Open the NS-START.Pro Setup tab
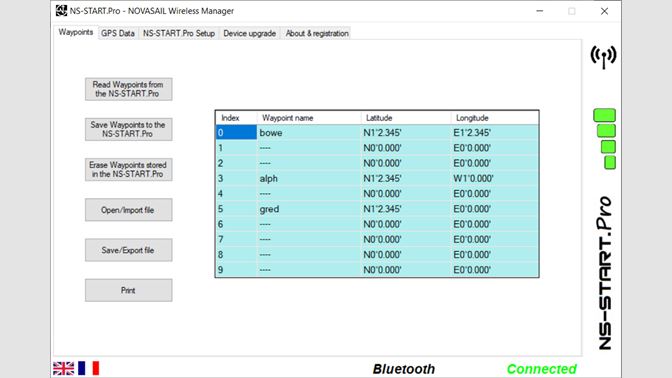The image size is (672, 378). [179, 33]
